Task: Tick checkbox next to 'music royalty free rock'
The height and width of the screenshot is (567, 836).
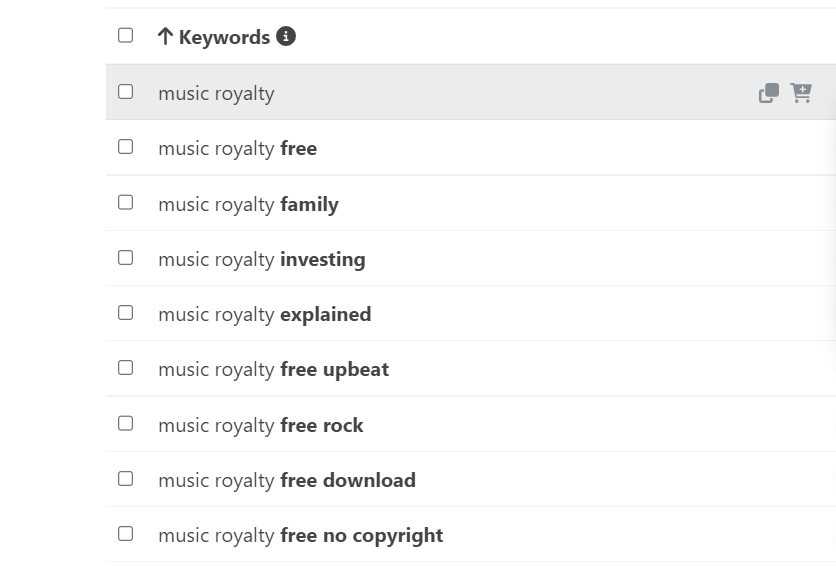Action: pos(125,424)
